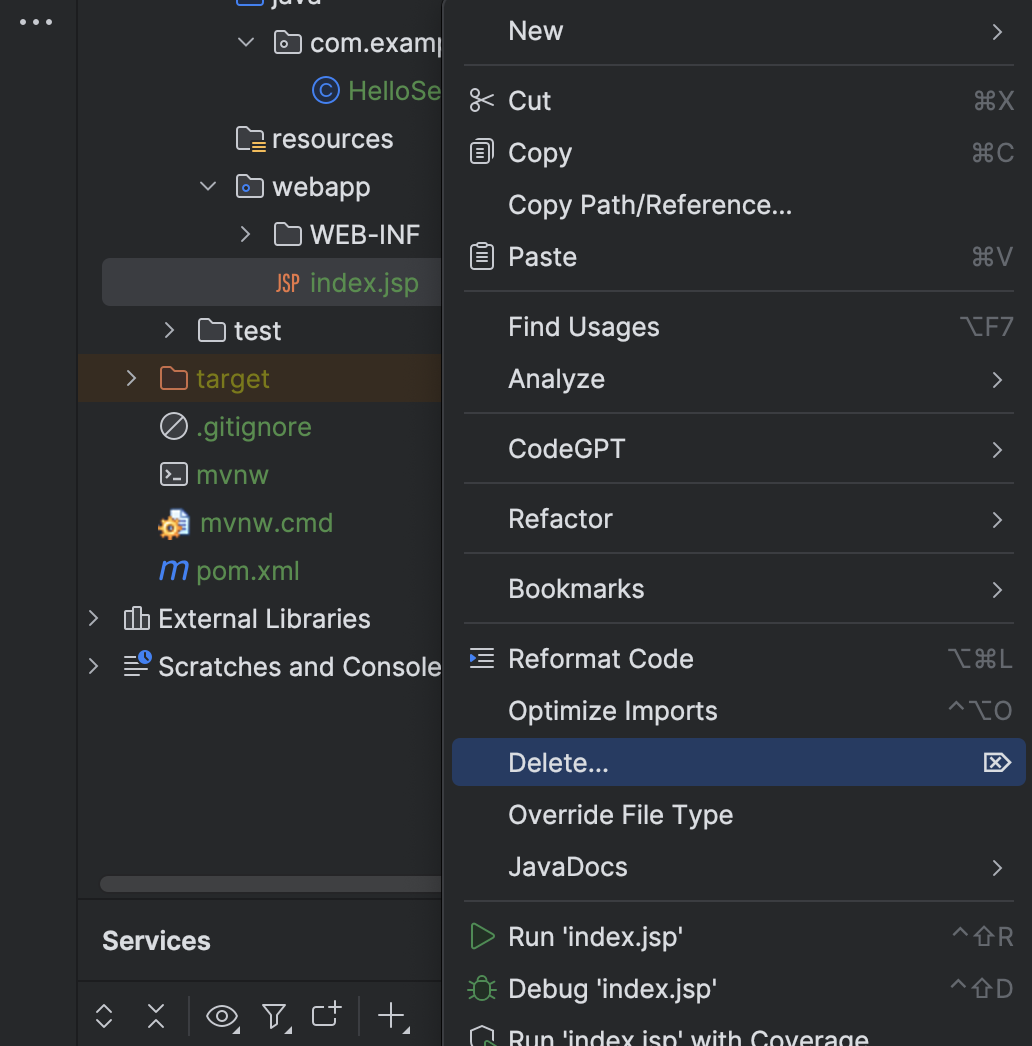
Task: Click the Maven icon next to pom.xml
Action: click(x=172, y=570)
